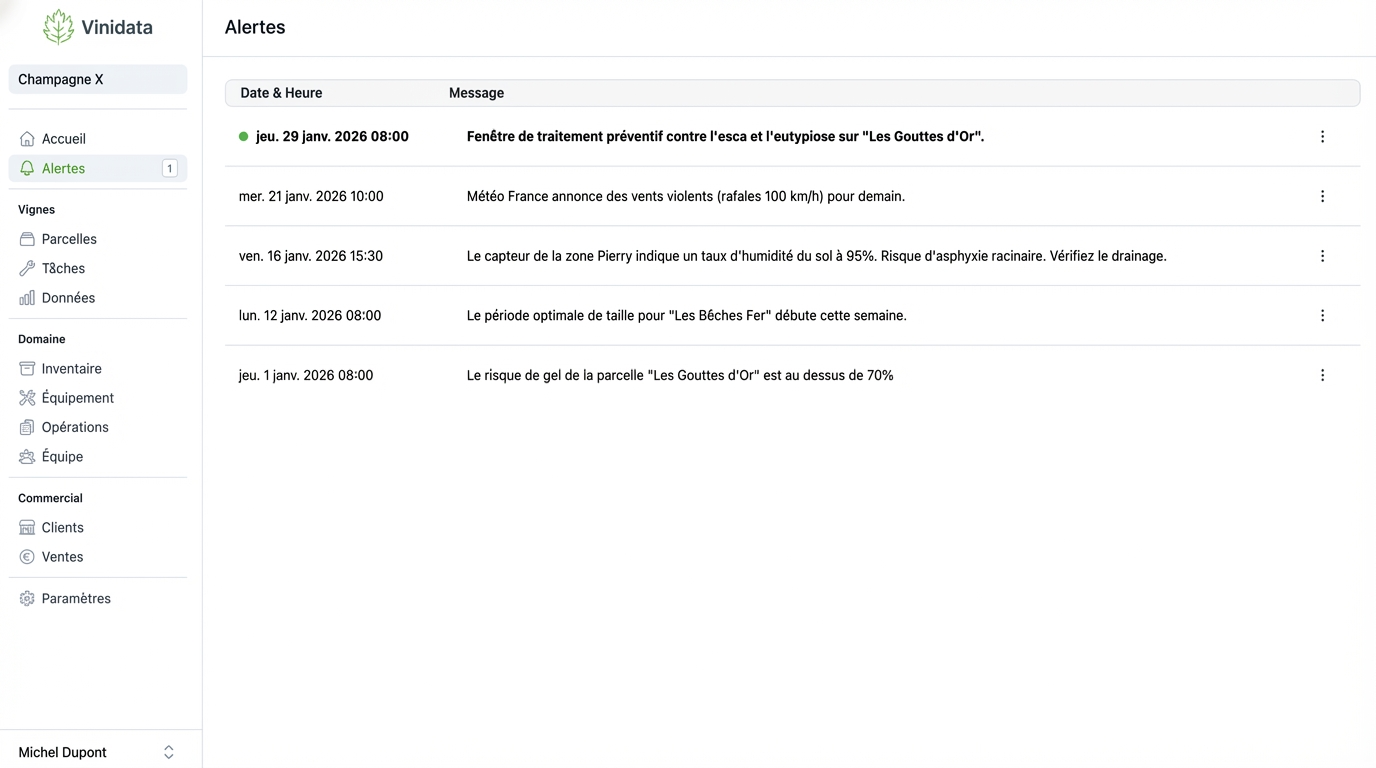Viewport: 1376px width, 768px height.
Task: Open the Accueil home icon
Action: coord(26,138)
